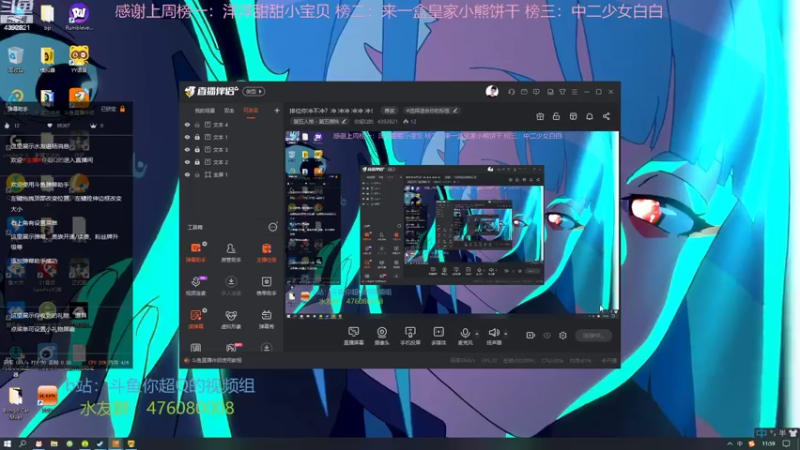The image size is (800, 450).
Task: Toggle visibility eye for 文本 4 layer
Action: [187, 124]
